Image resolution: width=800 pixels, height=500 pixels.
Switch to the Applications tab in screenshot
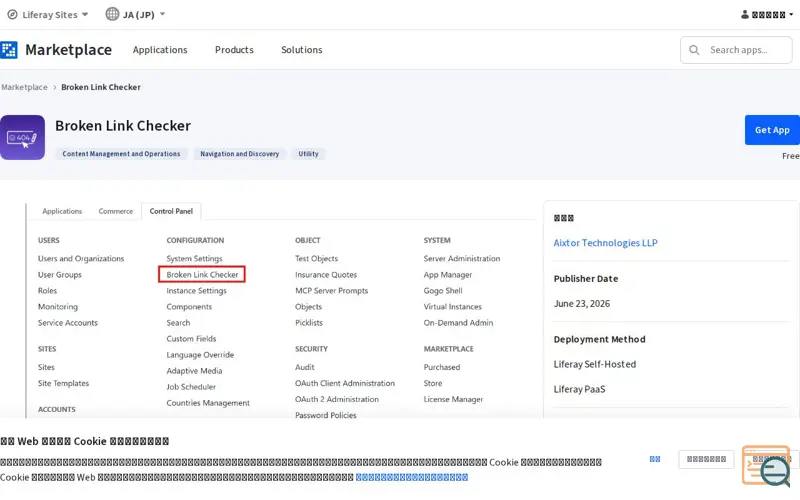coord(62,211)
